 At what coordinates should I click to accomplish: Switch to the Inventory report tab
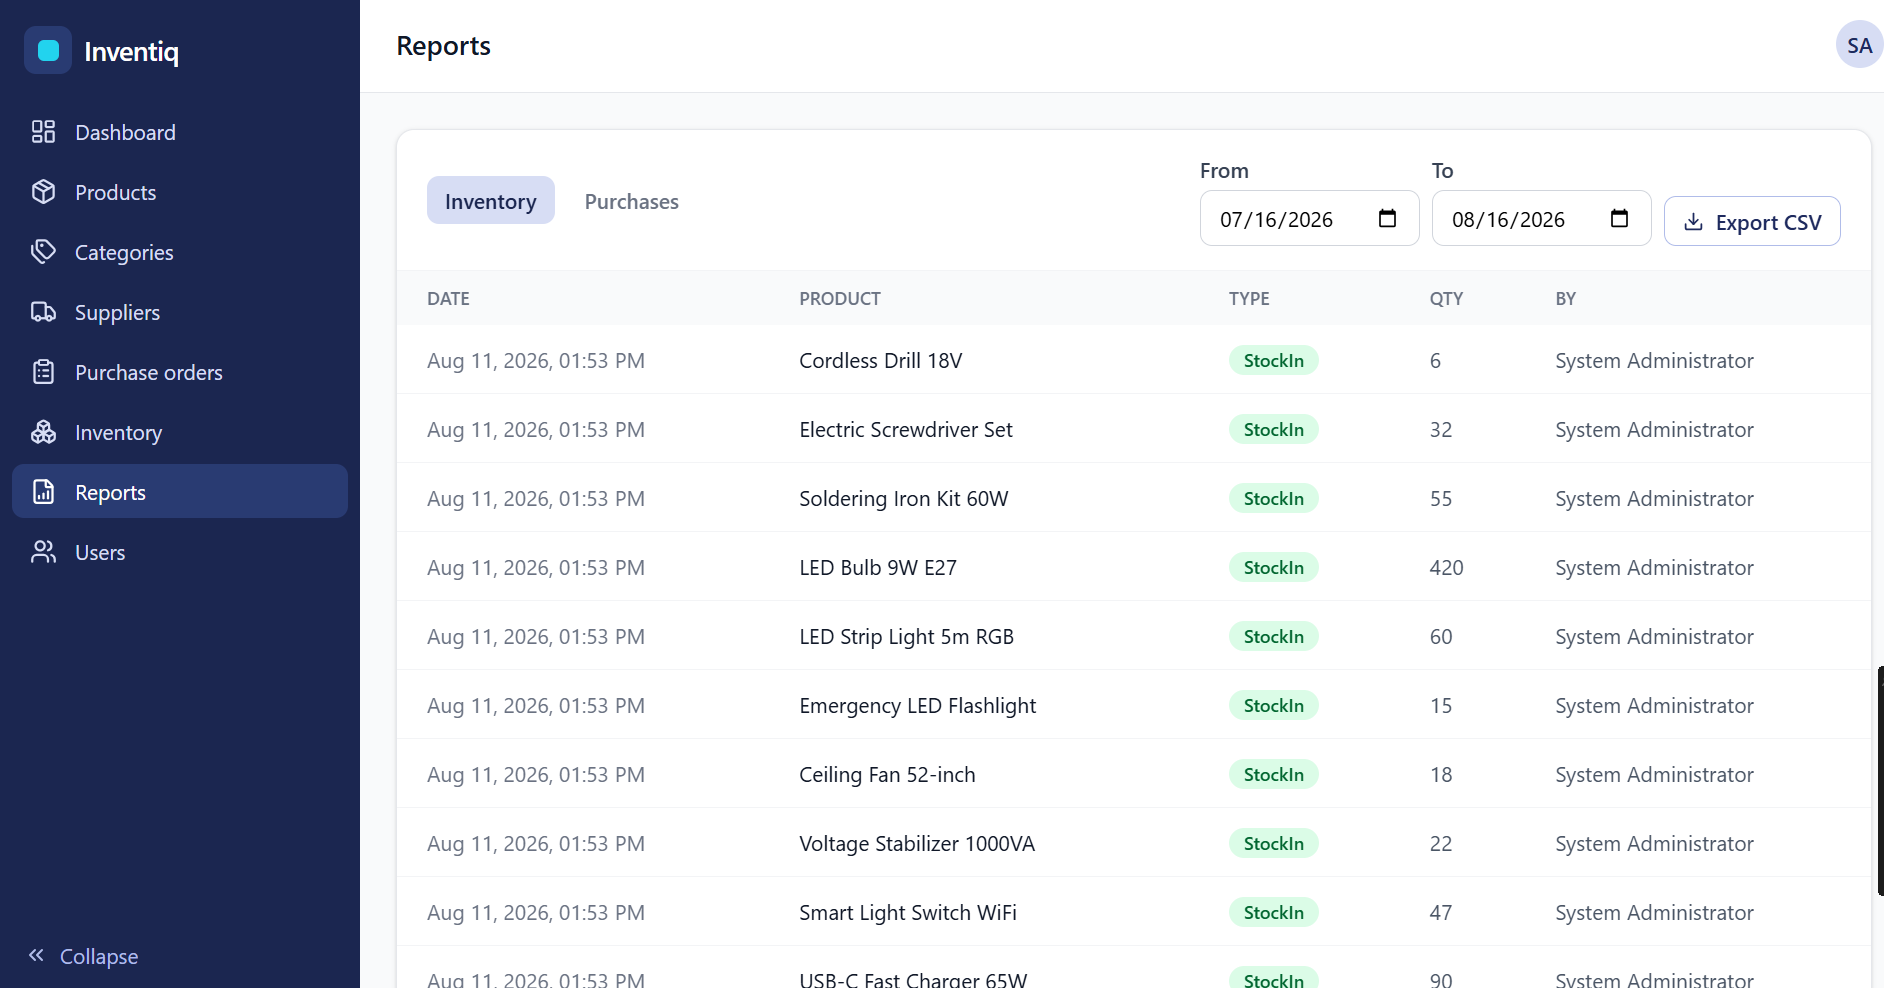coord(491,200)
